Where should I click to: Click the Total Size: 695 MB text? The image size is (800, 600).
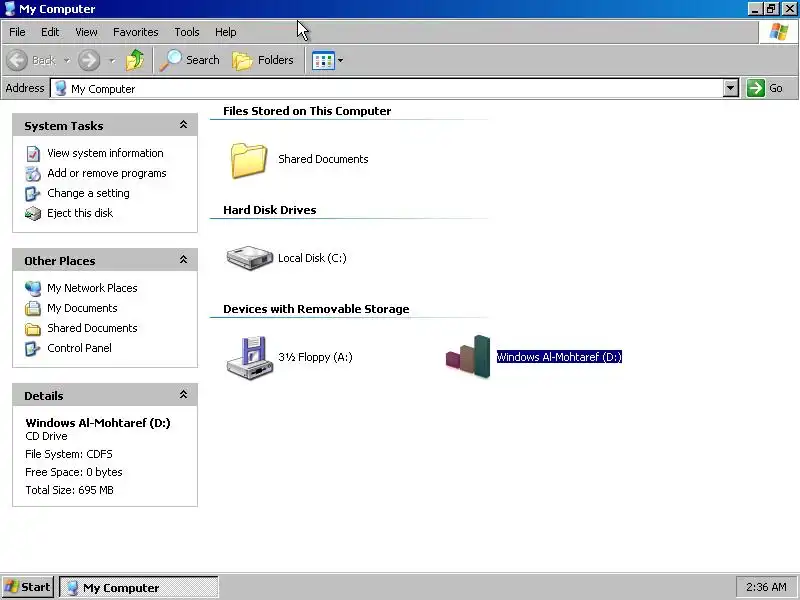[x=69, y=490]
